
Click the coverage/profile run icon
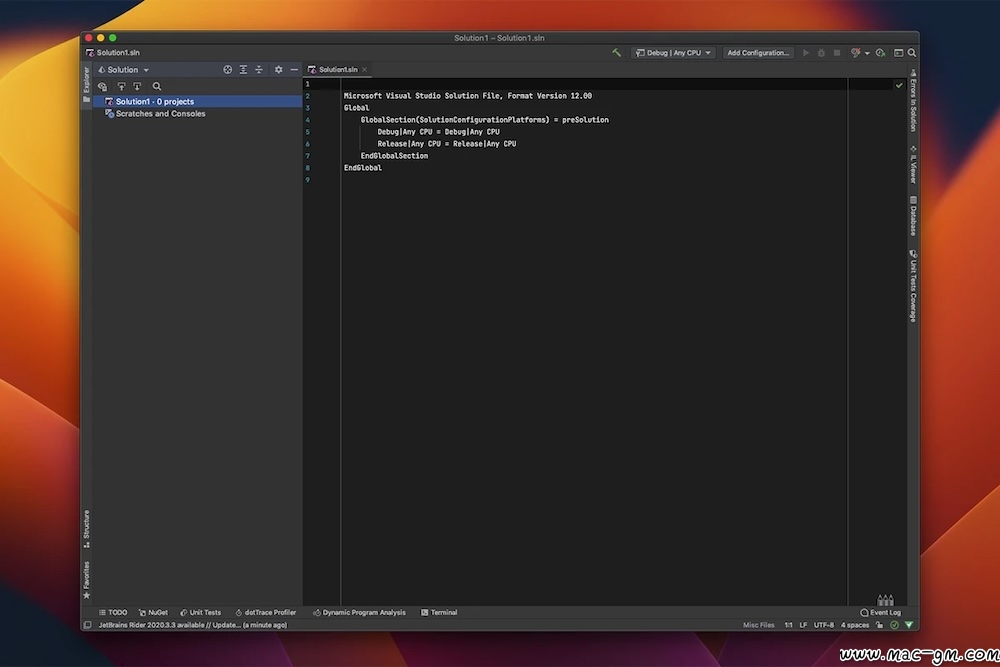point(855,53)
